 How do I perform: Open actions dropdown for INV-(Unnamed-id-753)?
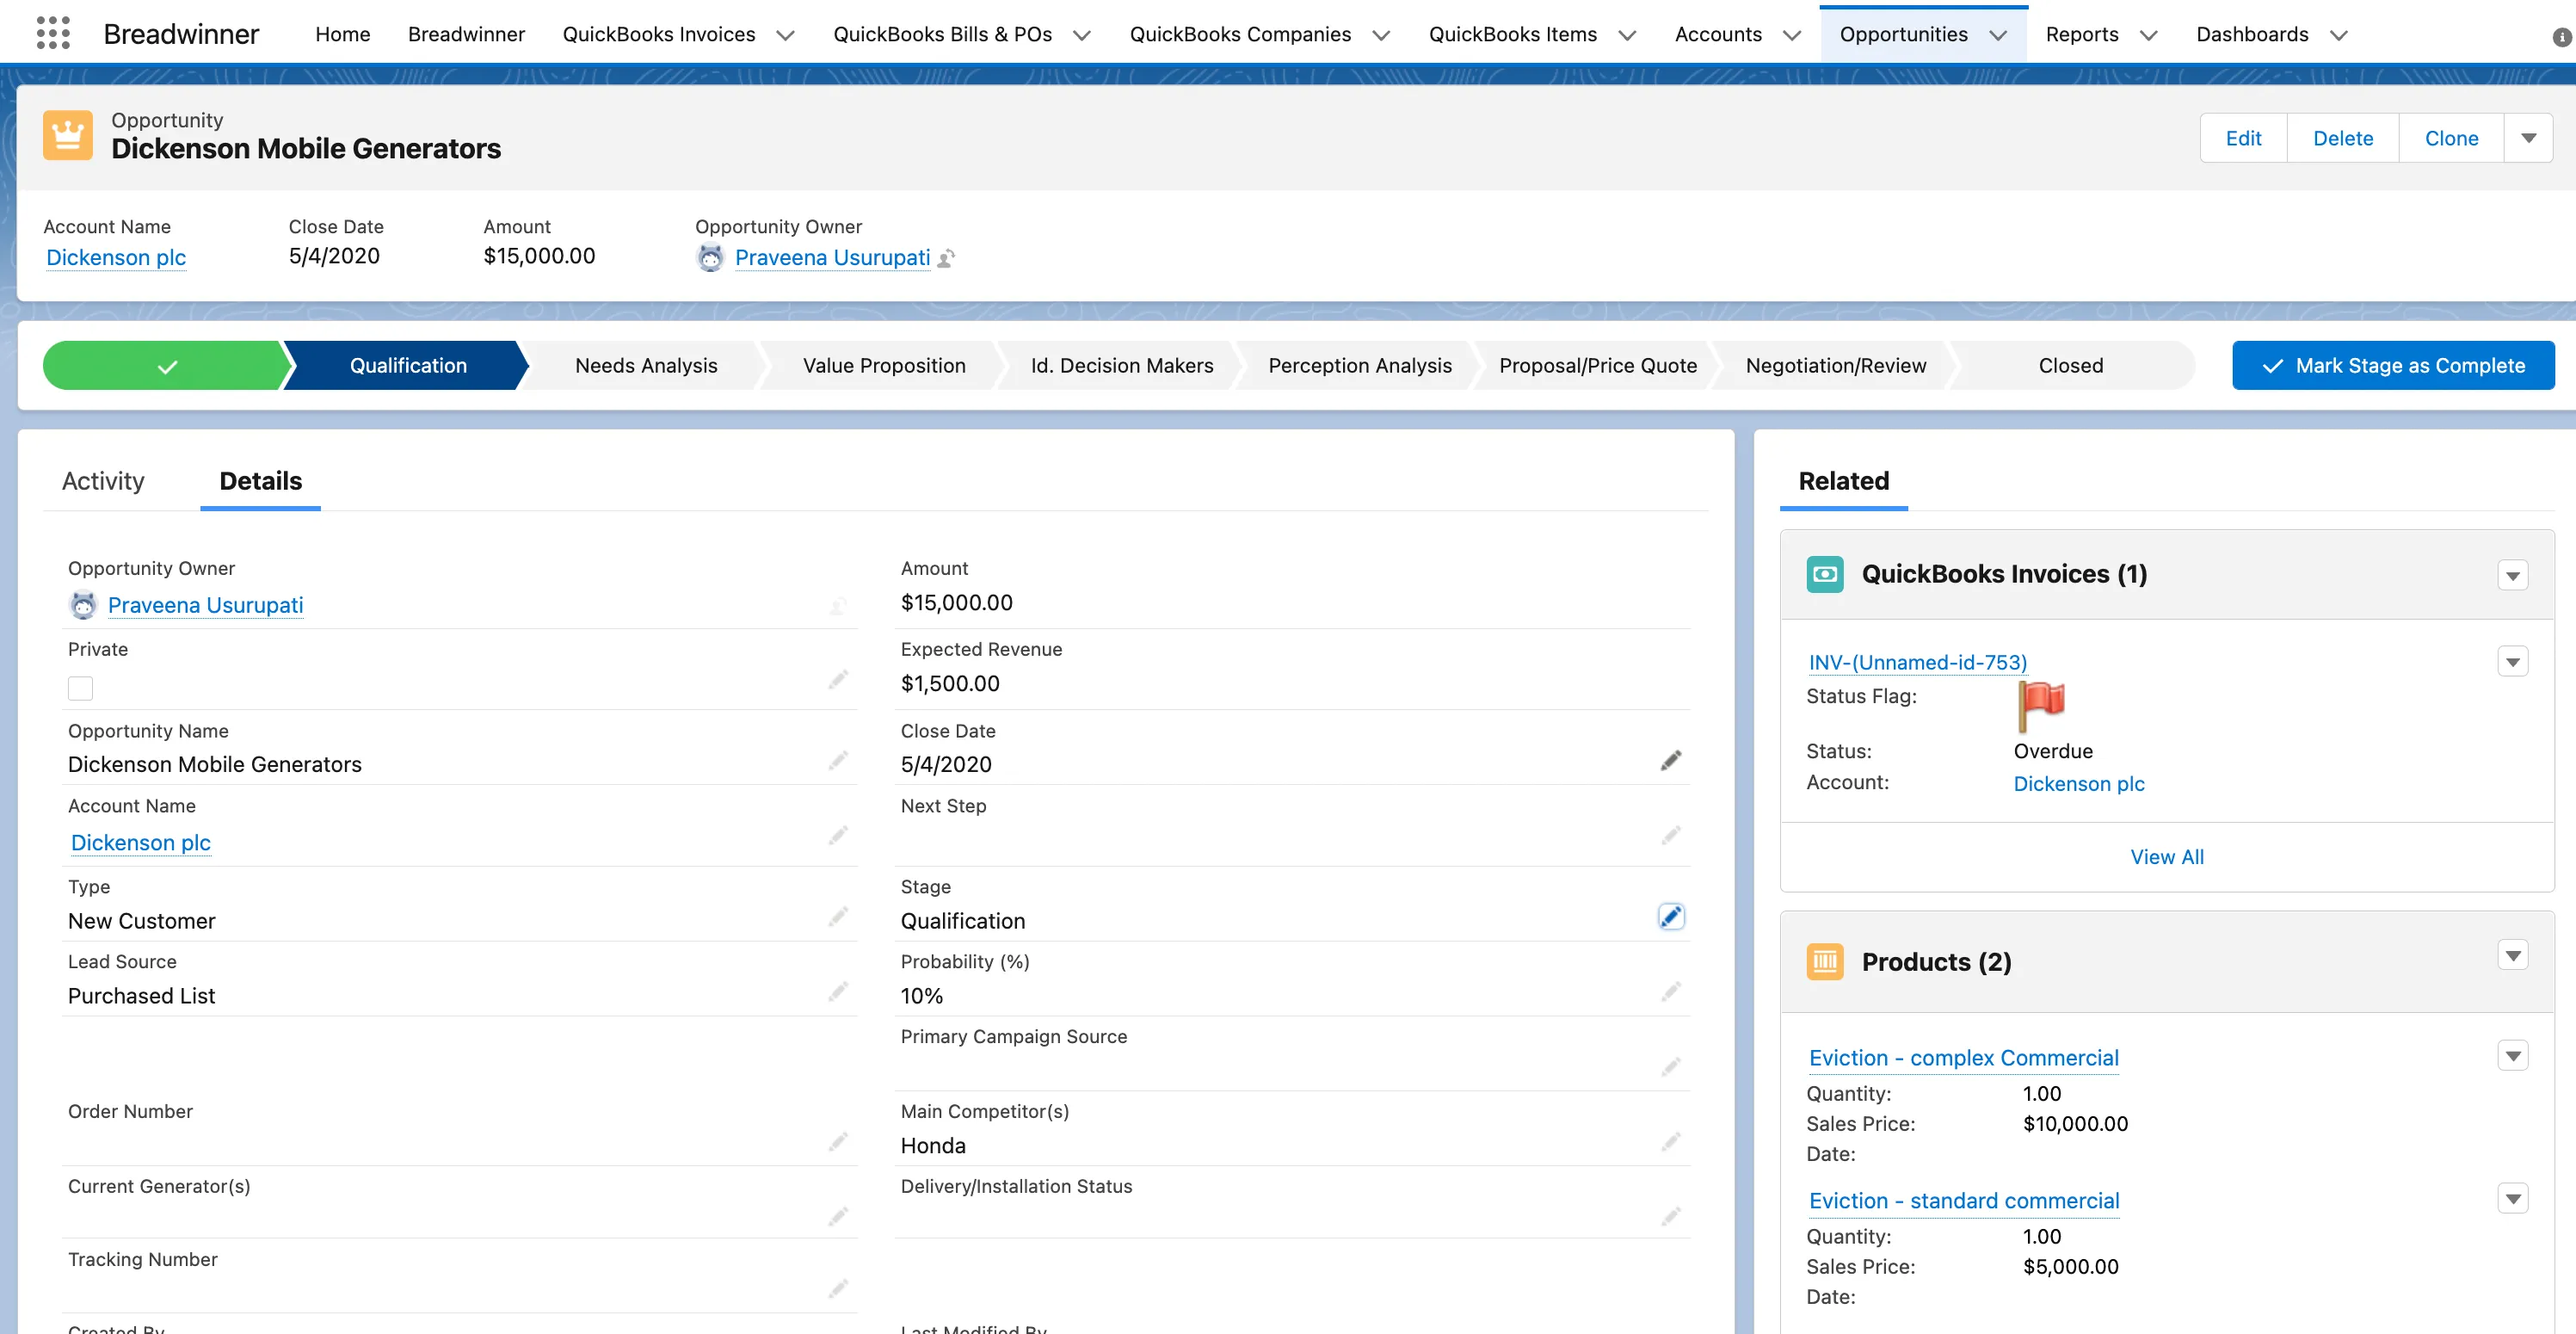click(x=2513, y=661)
